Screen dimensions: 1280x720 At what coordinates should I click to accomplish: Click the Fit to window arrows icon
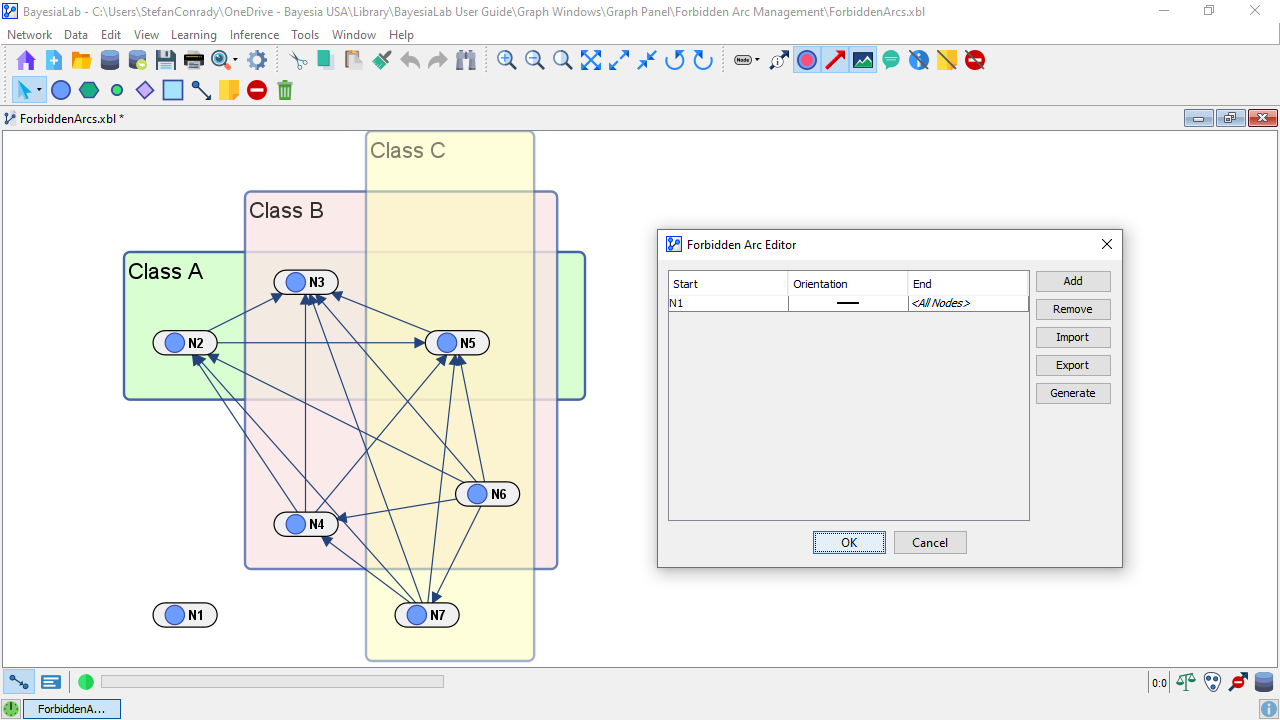tap(591, 60)
